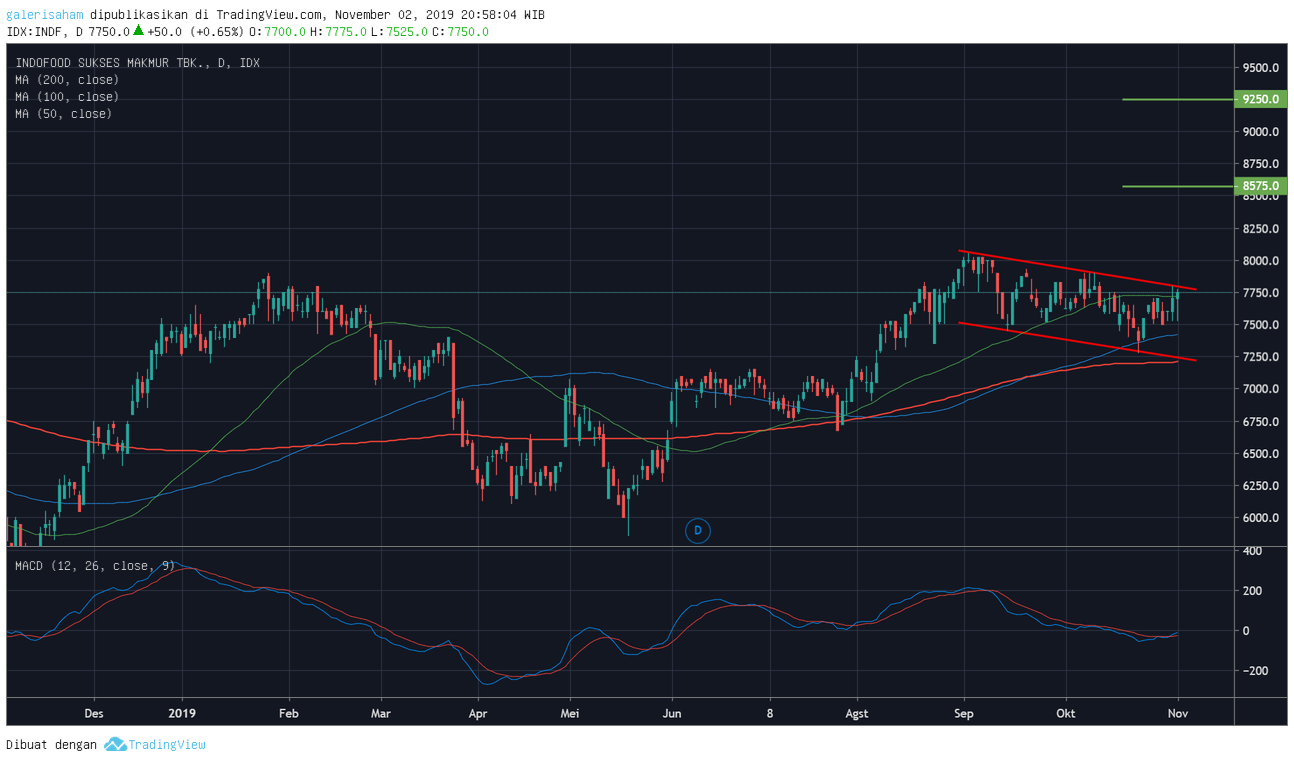
Task: Select the green 8575.0 price target label
Action: coord(1260,186)
